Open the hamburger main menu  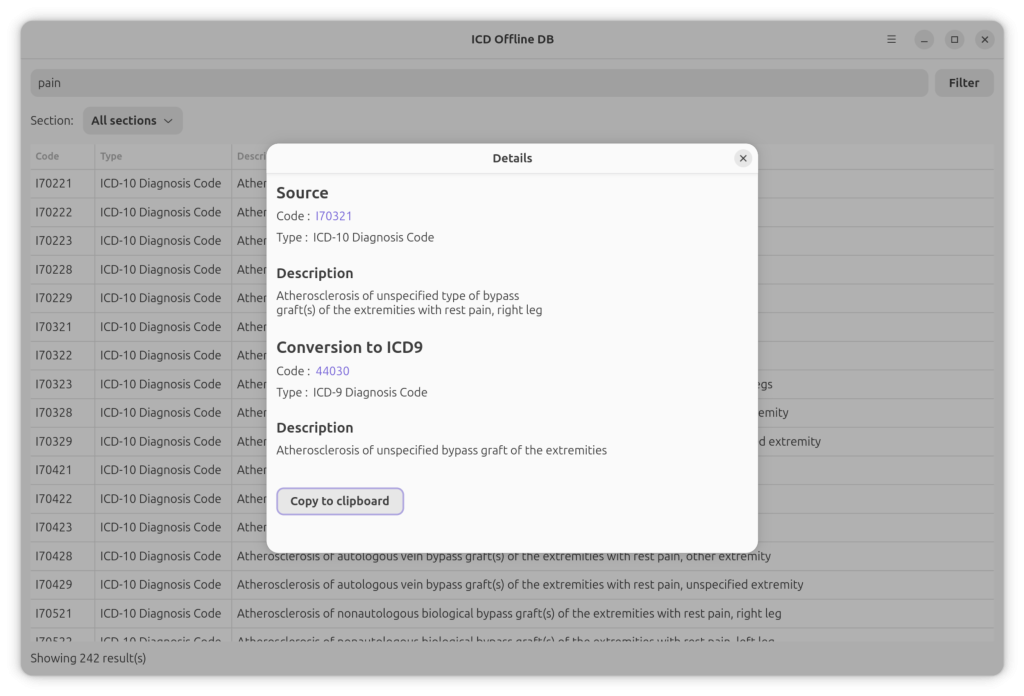click(x=891, y=40)
